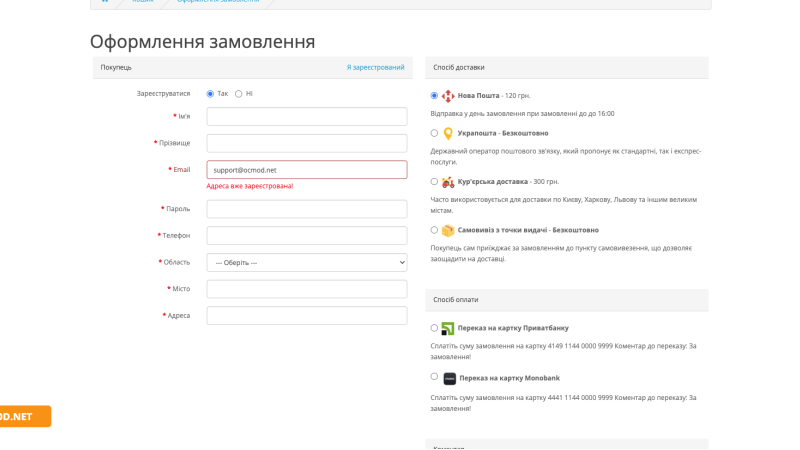The image size is (800, 450).
Task: Focus the Ім'я input field
Action: 307,116
